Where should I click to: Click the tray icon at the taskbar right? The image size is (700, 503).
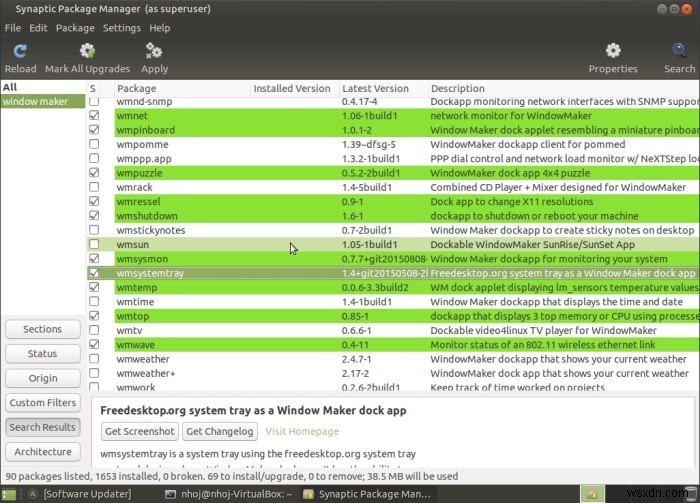click(592, 494)
